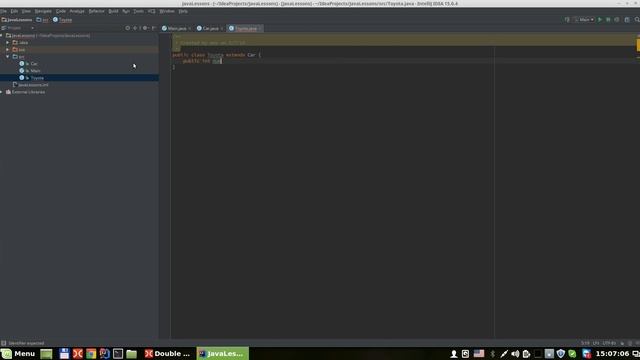Open the Refactor menu

tap(97, 11)
